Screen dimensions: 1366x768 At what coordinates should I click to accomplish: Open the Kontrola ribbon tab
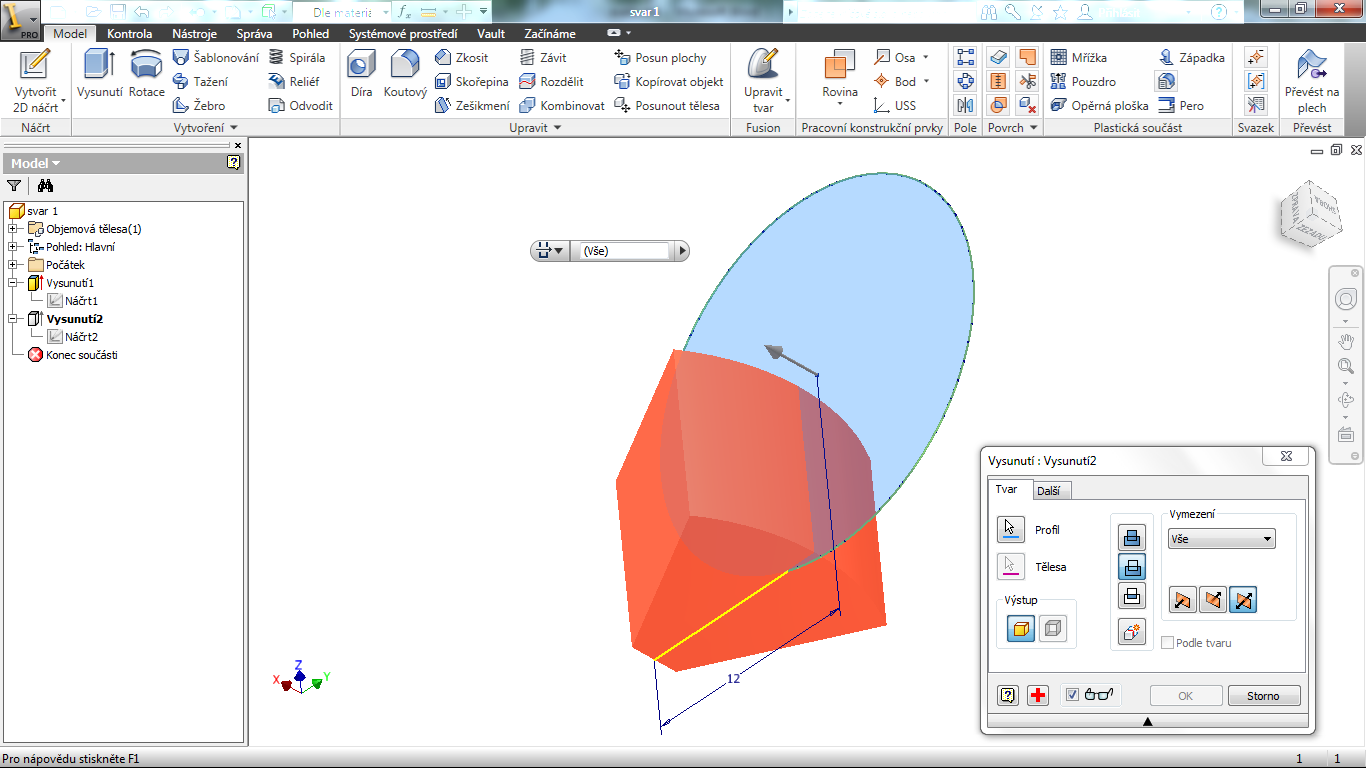pyautogui.click(x=130, y=34)
